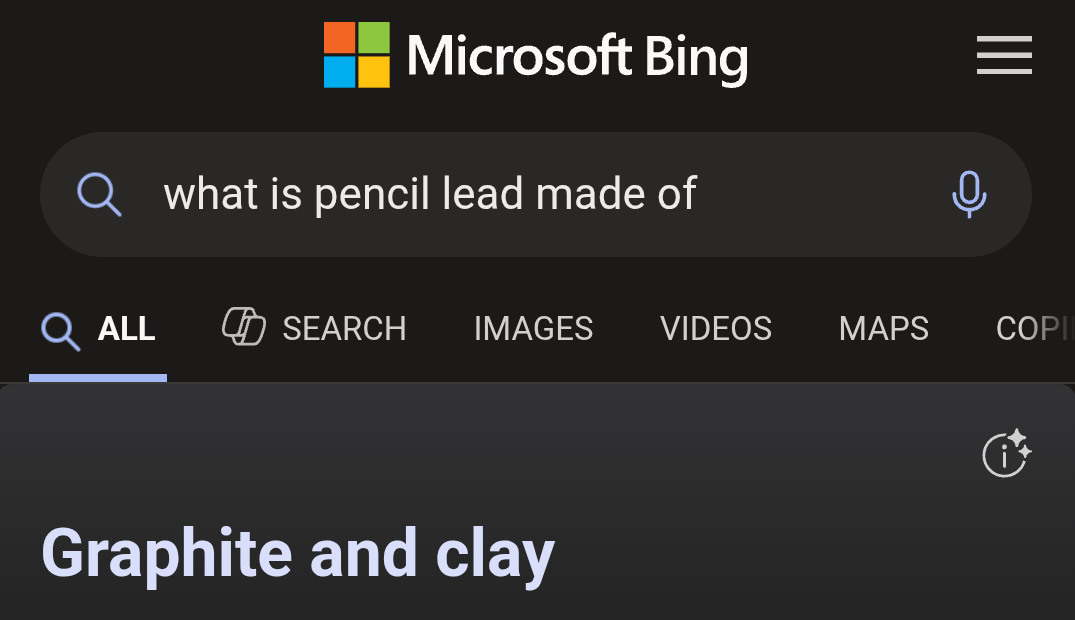Click the query text 'what is pencil lead made of'
1075x620 pixels.
click(x=430, y=194)
